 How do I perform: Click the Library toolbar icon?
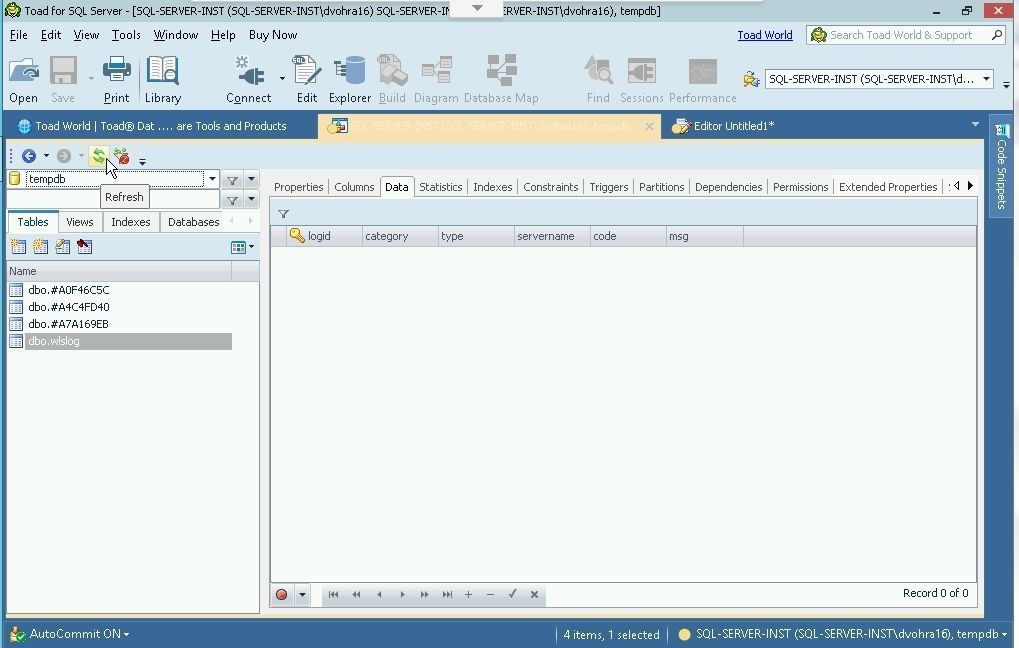[162, 79]
